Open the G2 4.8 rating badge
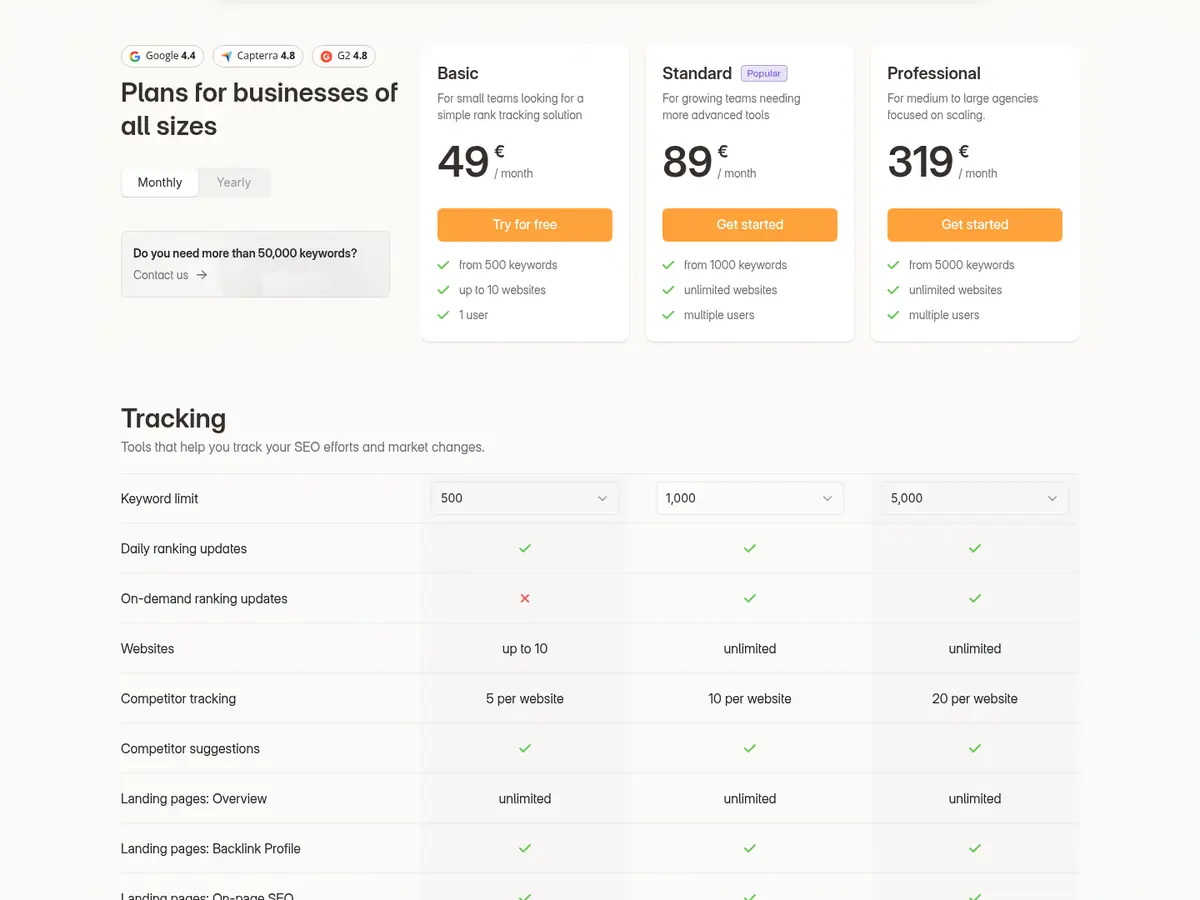The width and height of the screenshot is (1200, 900). [344, 56]
